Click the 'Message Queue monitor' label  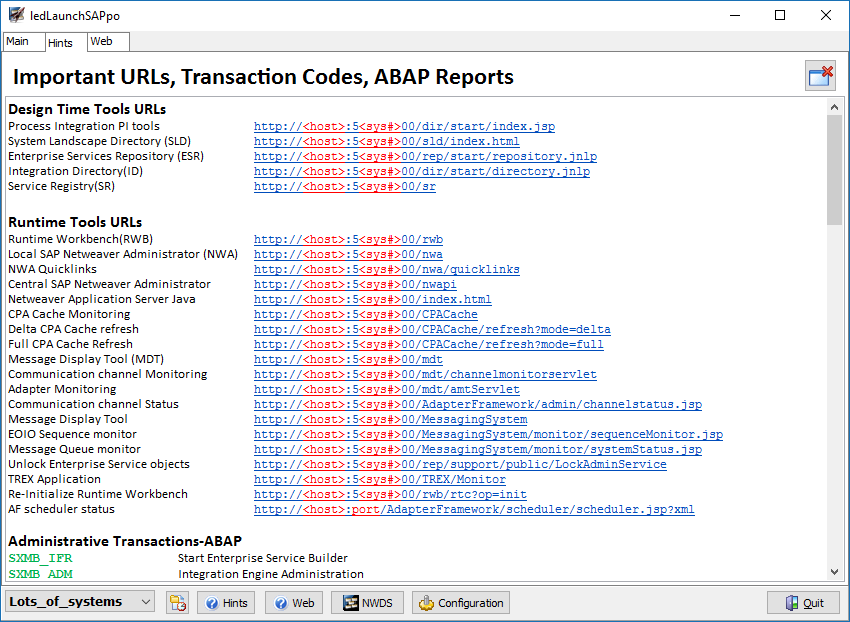point(74,449)
